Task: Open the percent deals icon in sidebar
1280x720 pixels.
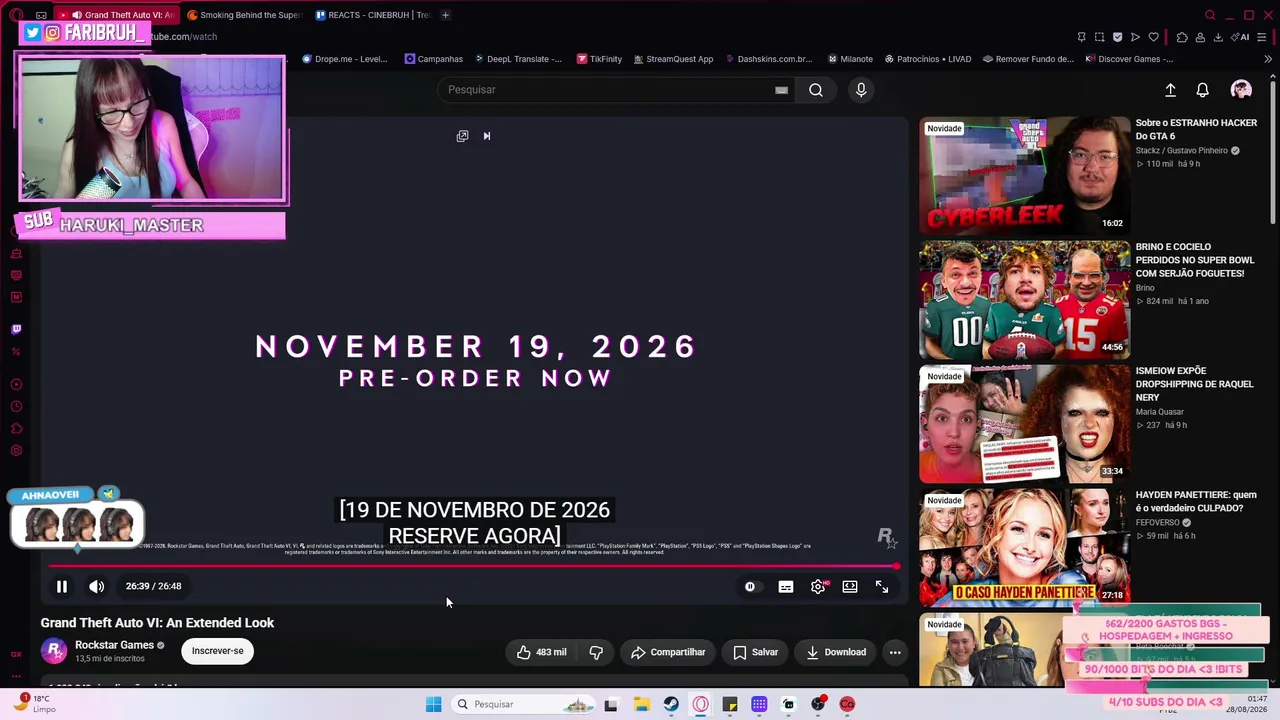Action: click(x=16, y=351)
